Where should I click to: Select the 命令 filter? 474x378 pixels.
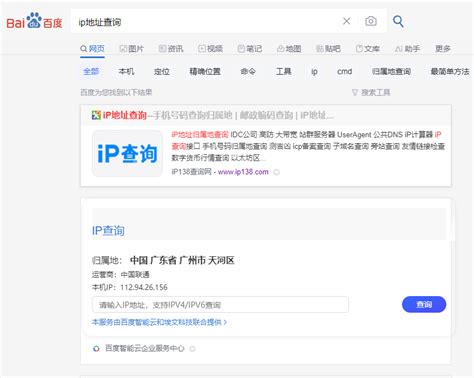[x=248, y=71]
